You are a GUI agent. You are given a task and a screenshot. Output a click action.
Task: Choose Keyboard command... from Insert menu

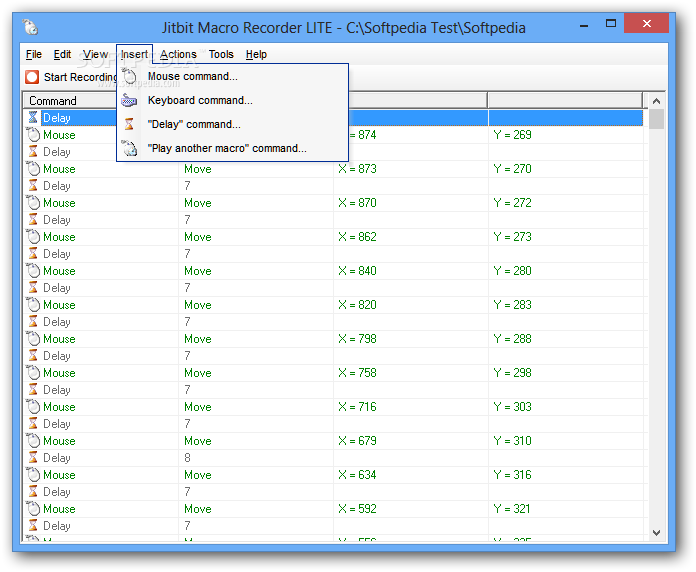[233, 100]
